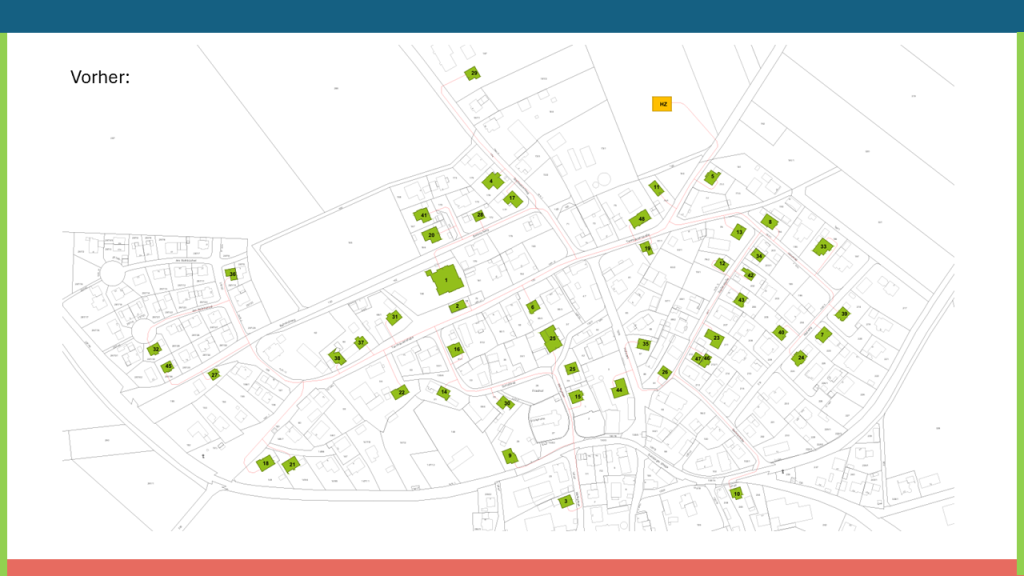This screenshot has height=576, width=1024.
Task: Click green building marker 11
Action: (656, 187)
